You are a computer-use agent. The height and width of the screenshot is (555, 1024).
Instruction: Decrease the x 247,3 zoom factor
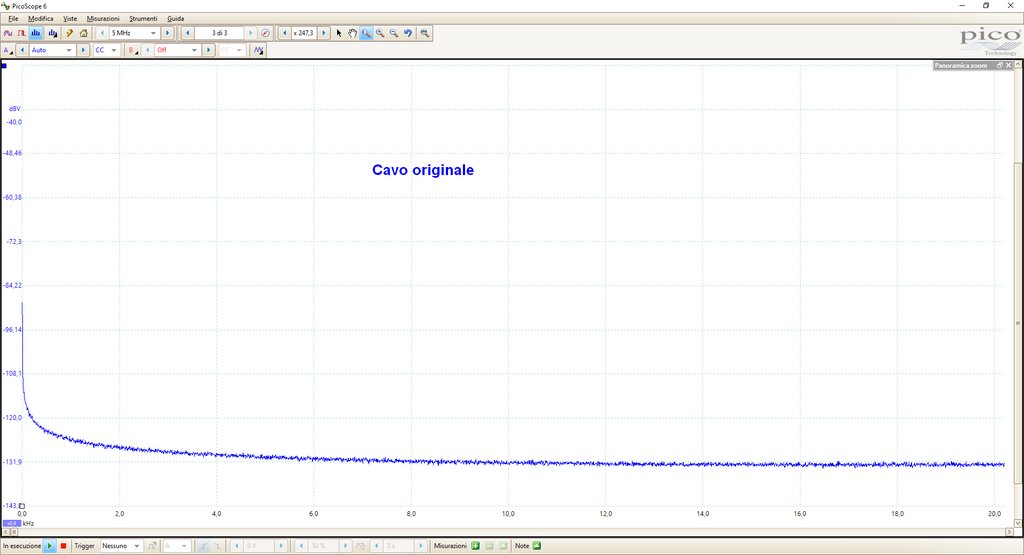[x=285, y=33]
